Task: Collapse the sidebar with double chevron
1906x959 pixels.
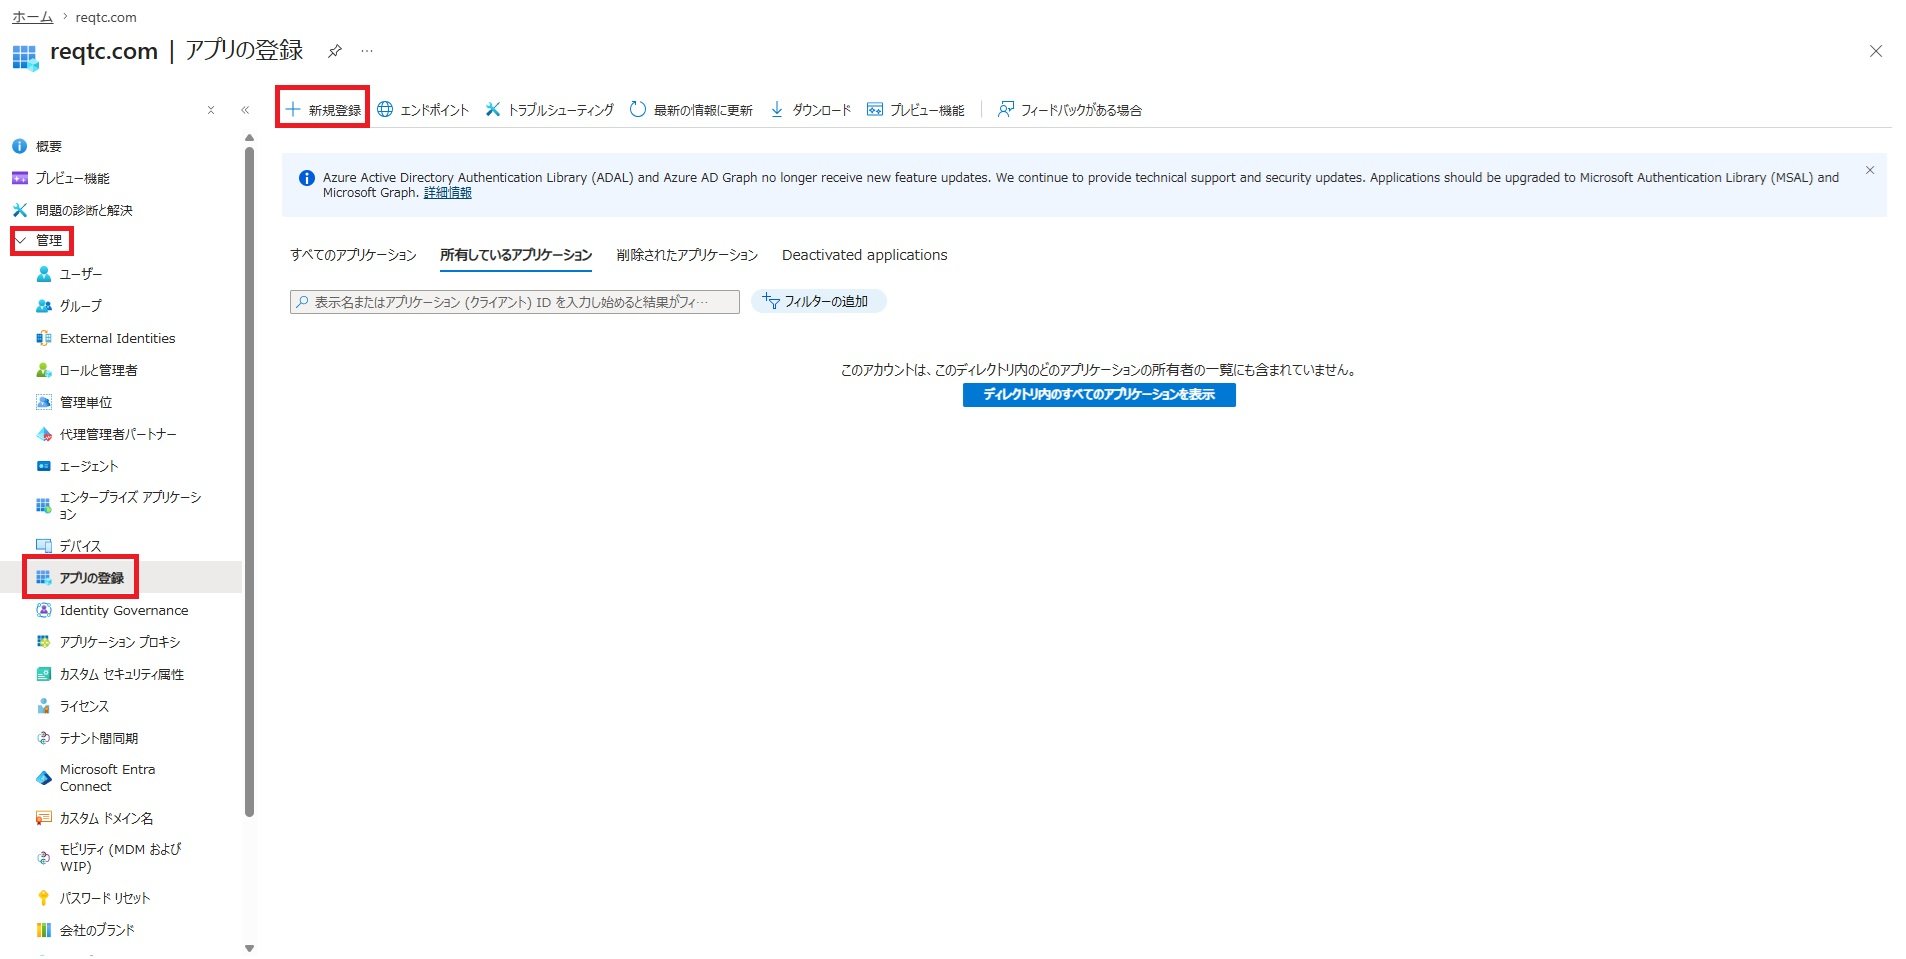Action: [245, 110]
